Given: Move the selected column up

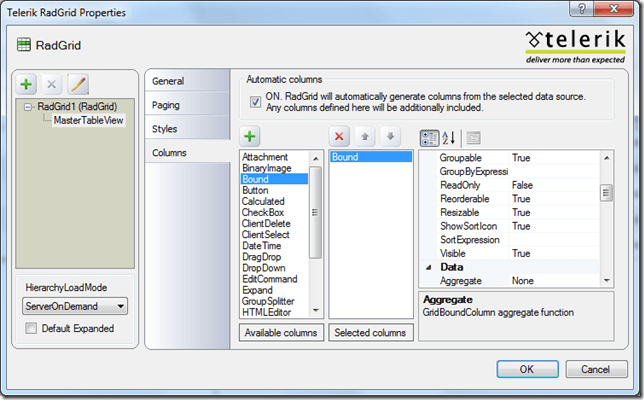Looking at the screenshot, I should click(365, 136).
